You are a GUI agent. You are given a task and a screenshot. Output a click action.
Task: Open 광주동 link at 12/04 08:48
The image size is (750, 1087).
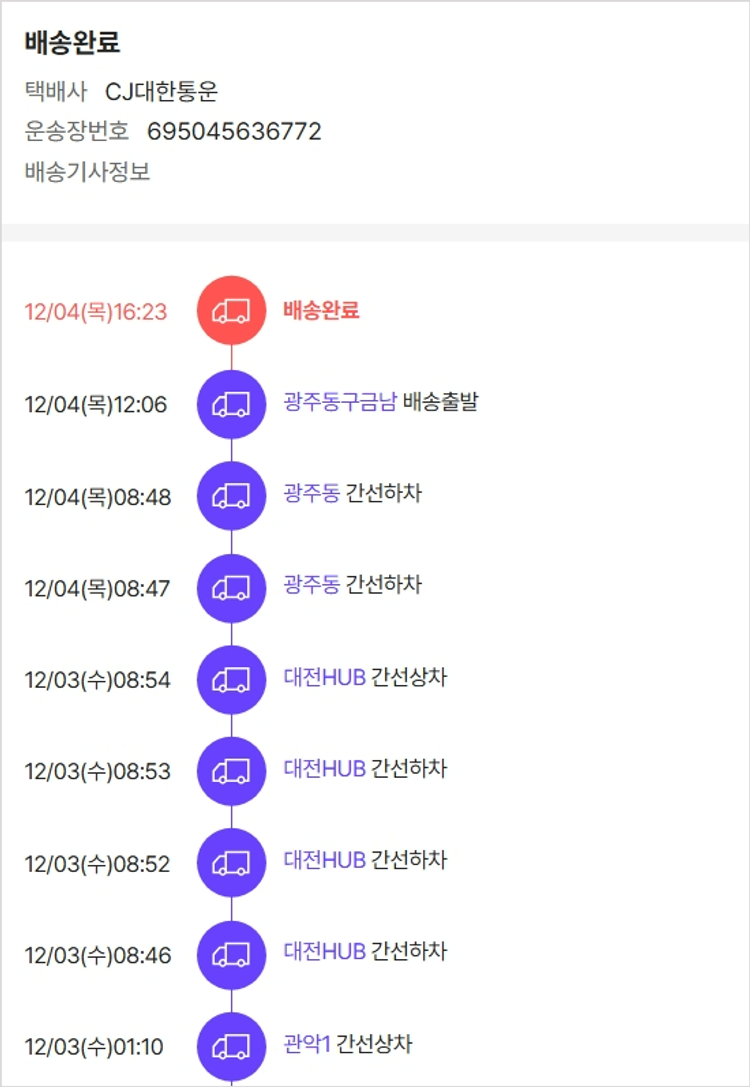[x=311, y=494]
